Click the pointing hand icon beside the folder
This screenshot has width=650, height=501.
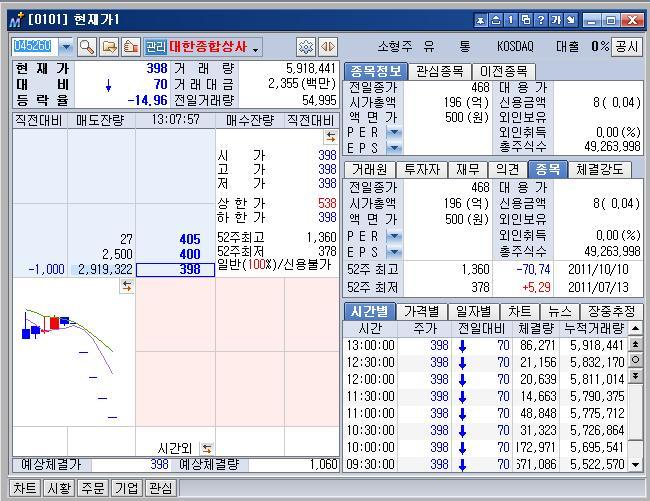pyautogui.click(x=131, y=47)
